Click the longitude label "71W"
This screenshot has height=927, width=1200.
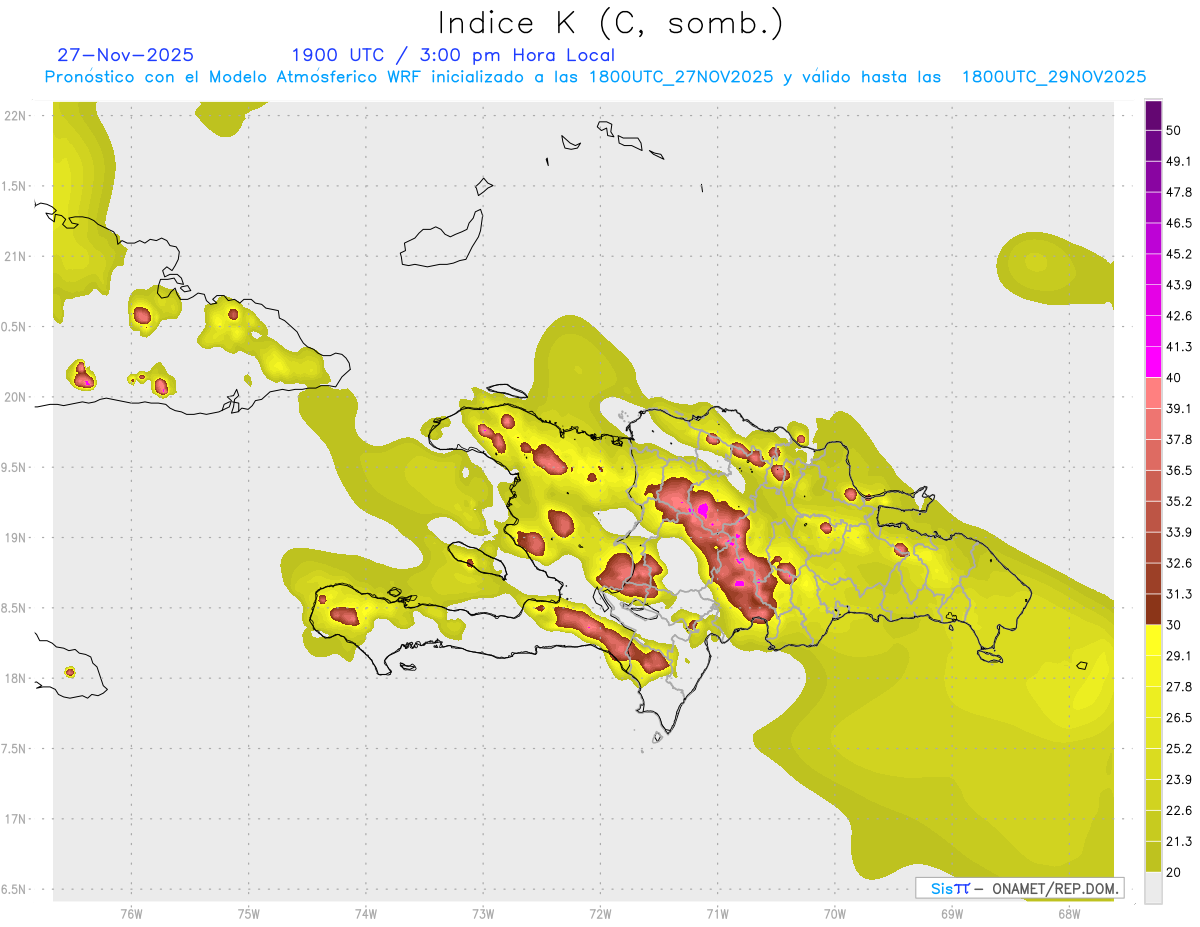coord(717,913)
